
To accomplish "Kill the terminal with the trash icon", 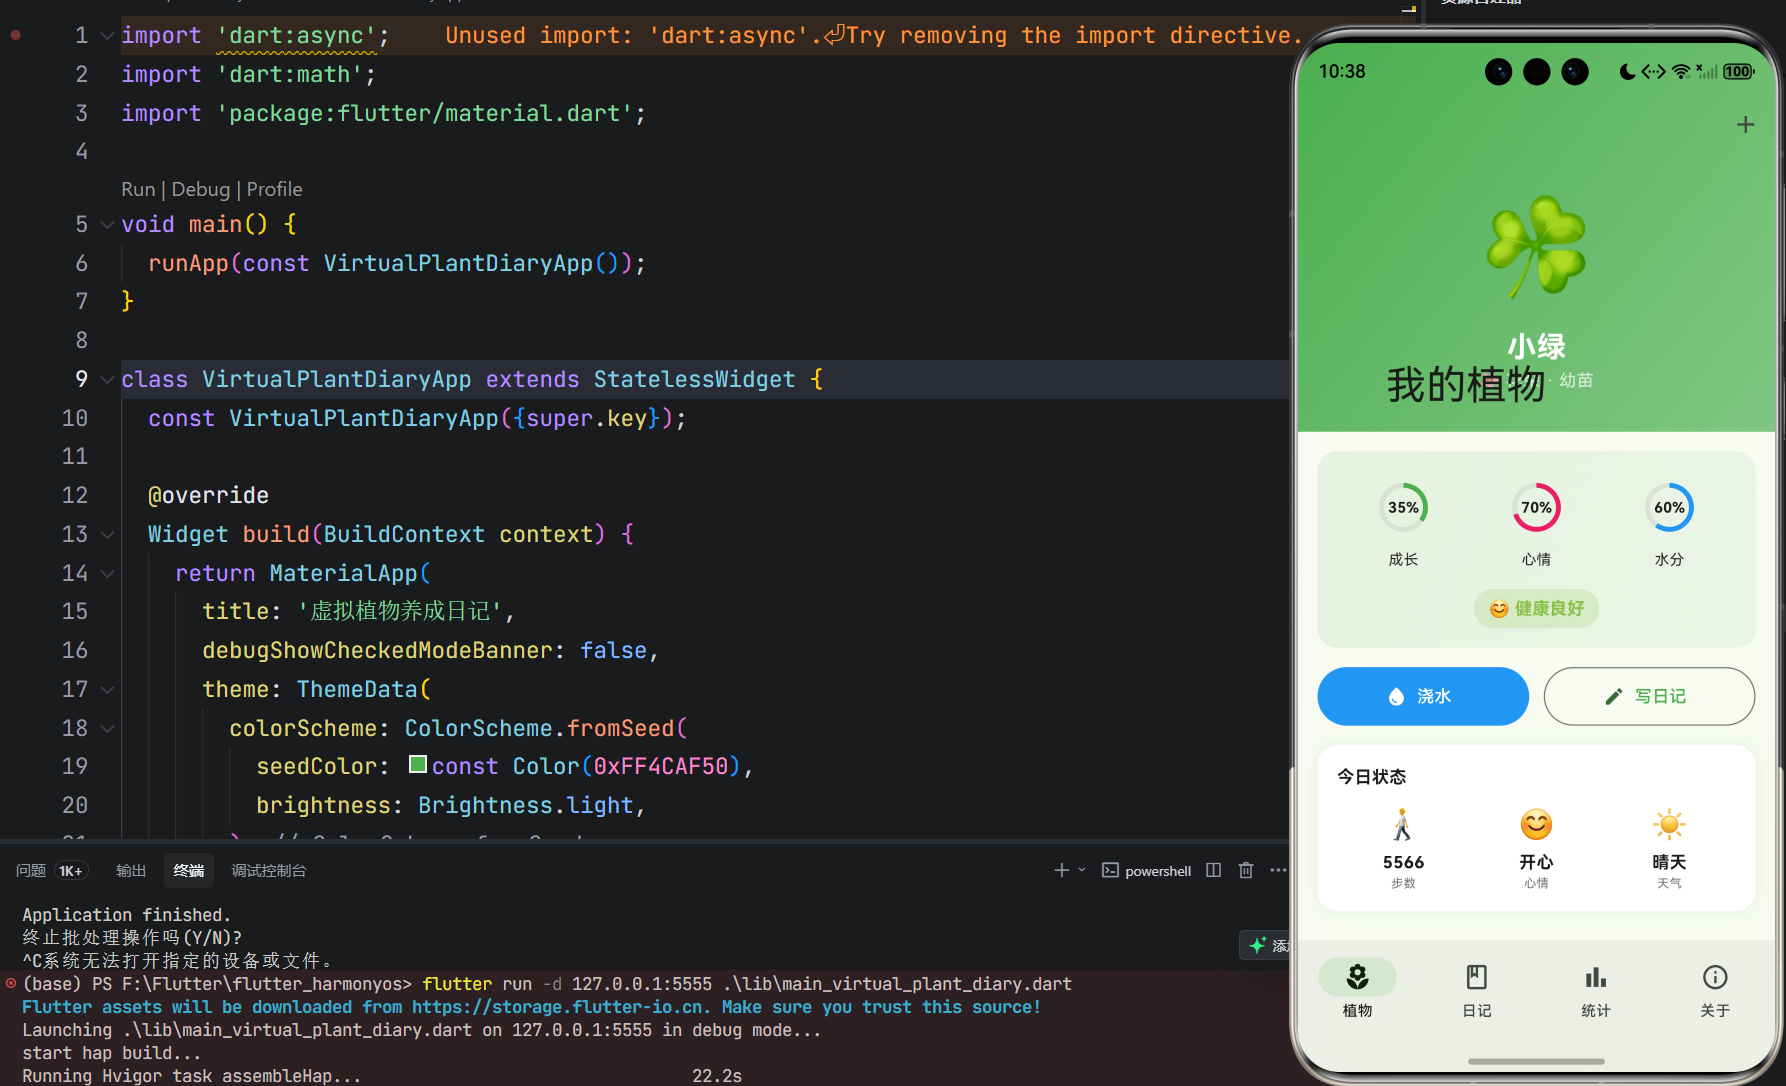I will (1246, 871).
